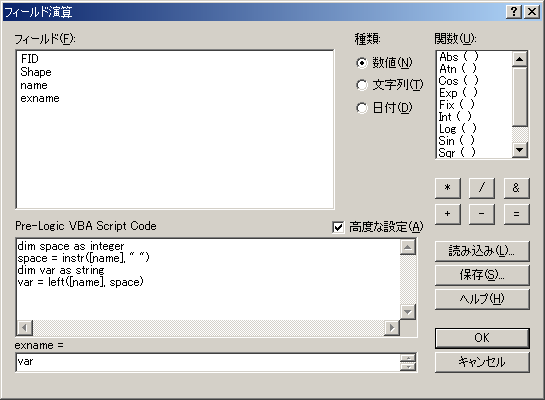Viewport: 545px width, 400px height.
Task: Click the line 'dim space as integer'
Action: 71,246
